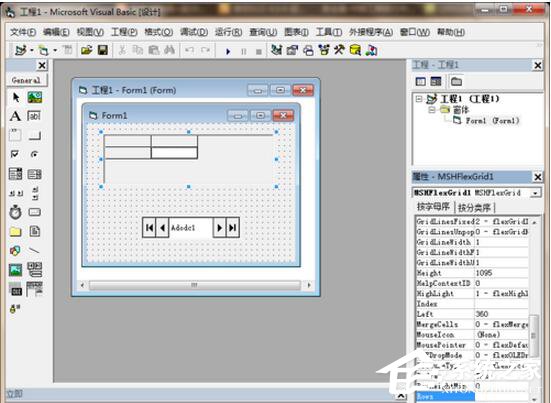The height and width of the screenshot is (403, 551).
Task: Click the Save Project toolbar icon
Action: click(103, 51)
